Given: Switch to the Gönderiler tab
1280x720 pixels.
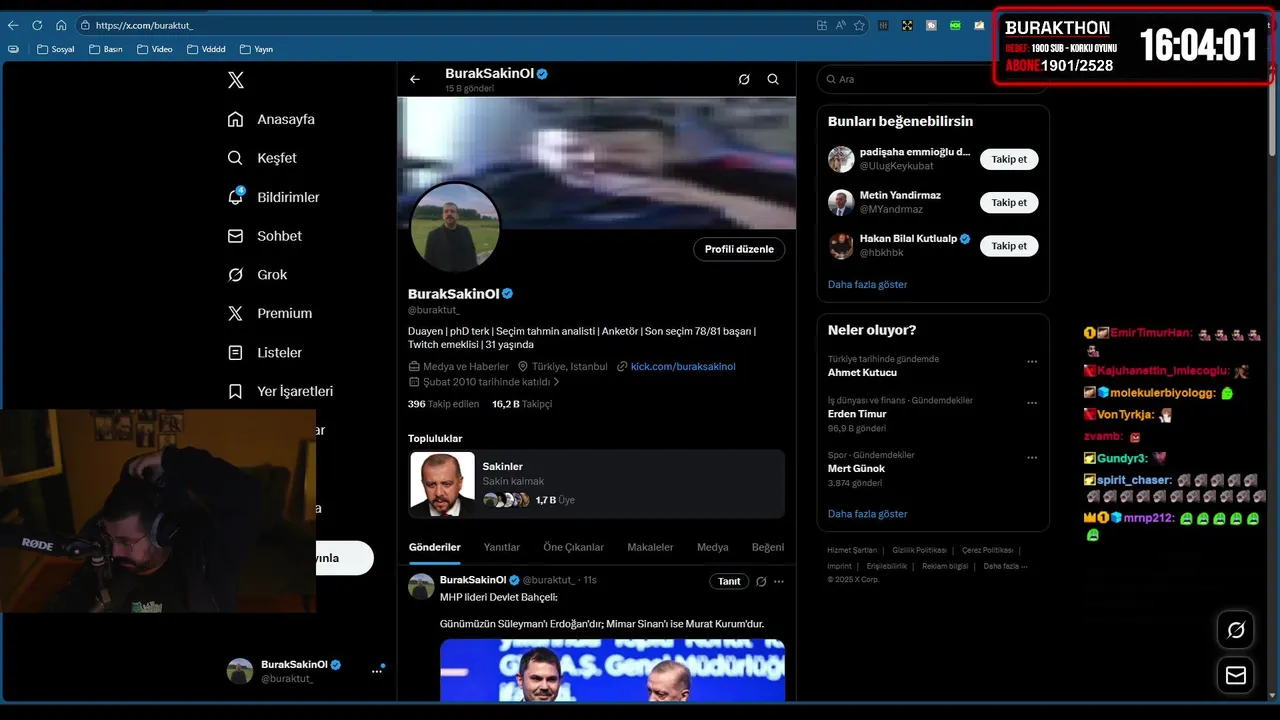Looking at the screenshot, I should tap(434, 547).
